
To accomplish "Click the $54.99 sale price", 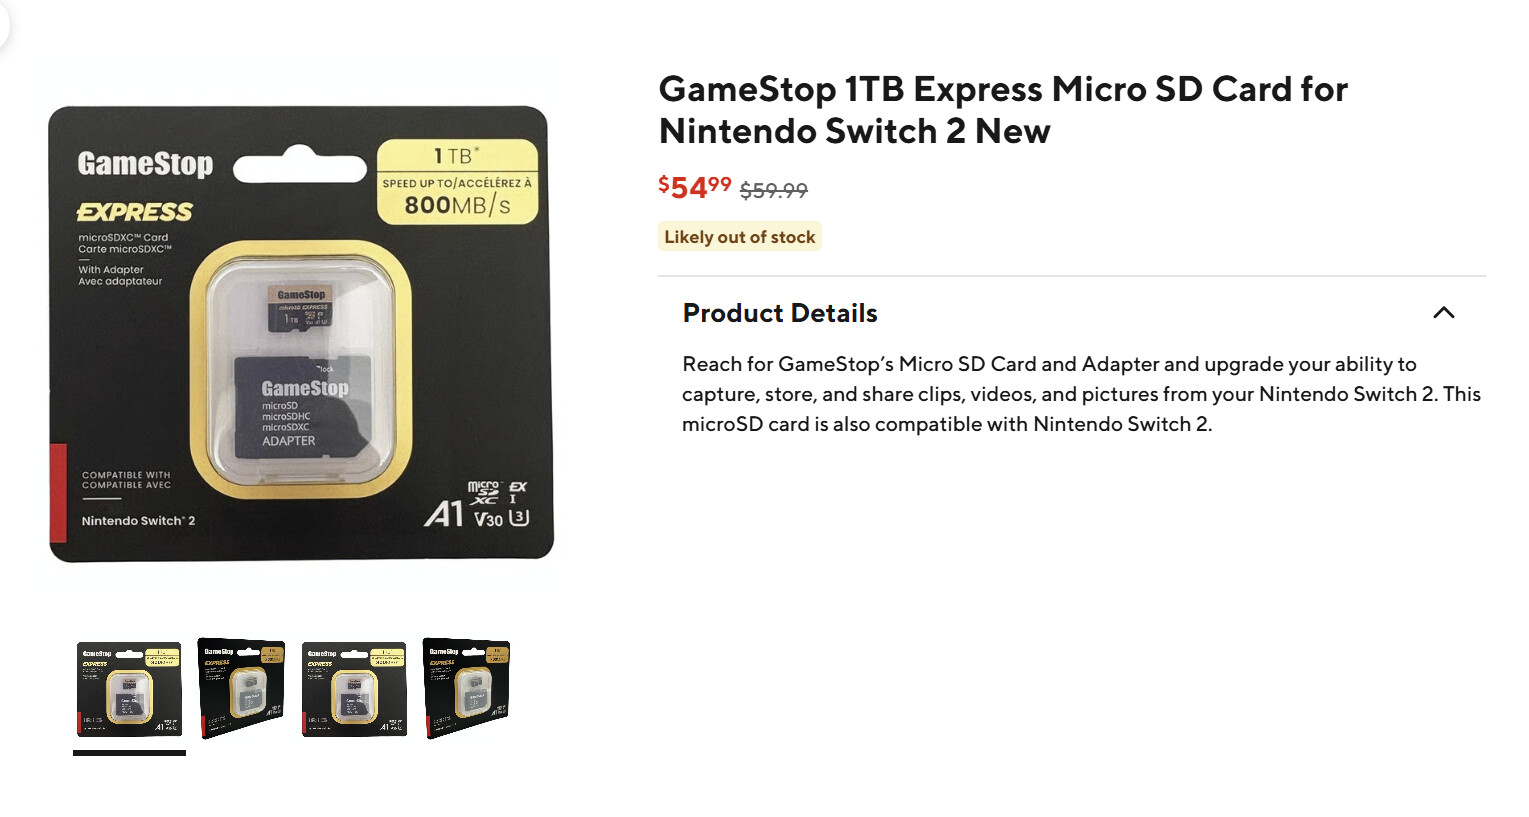I will (x=694, y=187).
